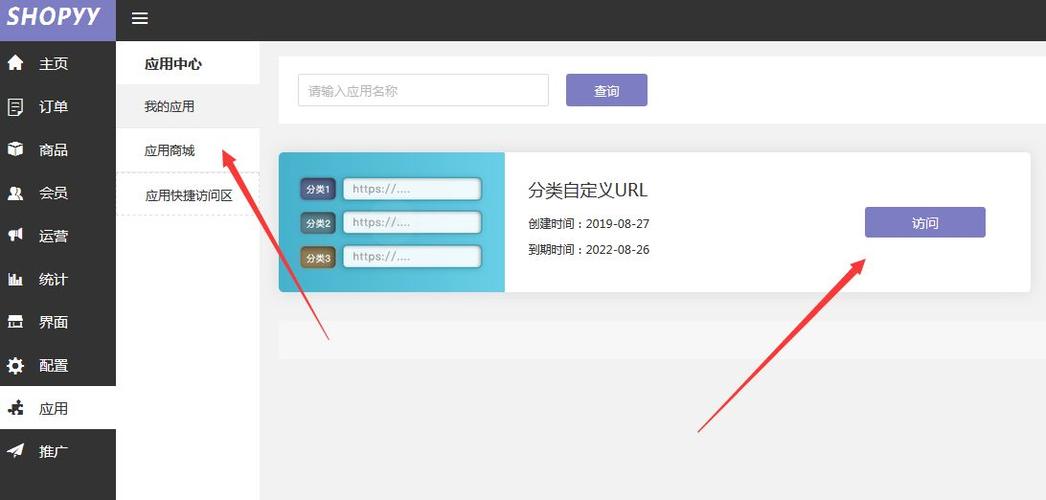Open 应用快捷访问区 section
This screenshot has width=1046, height=500.
(x=188, y=195)
